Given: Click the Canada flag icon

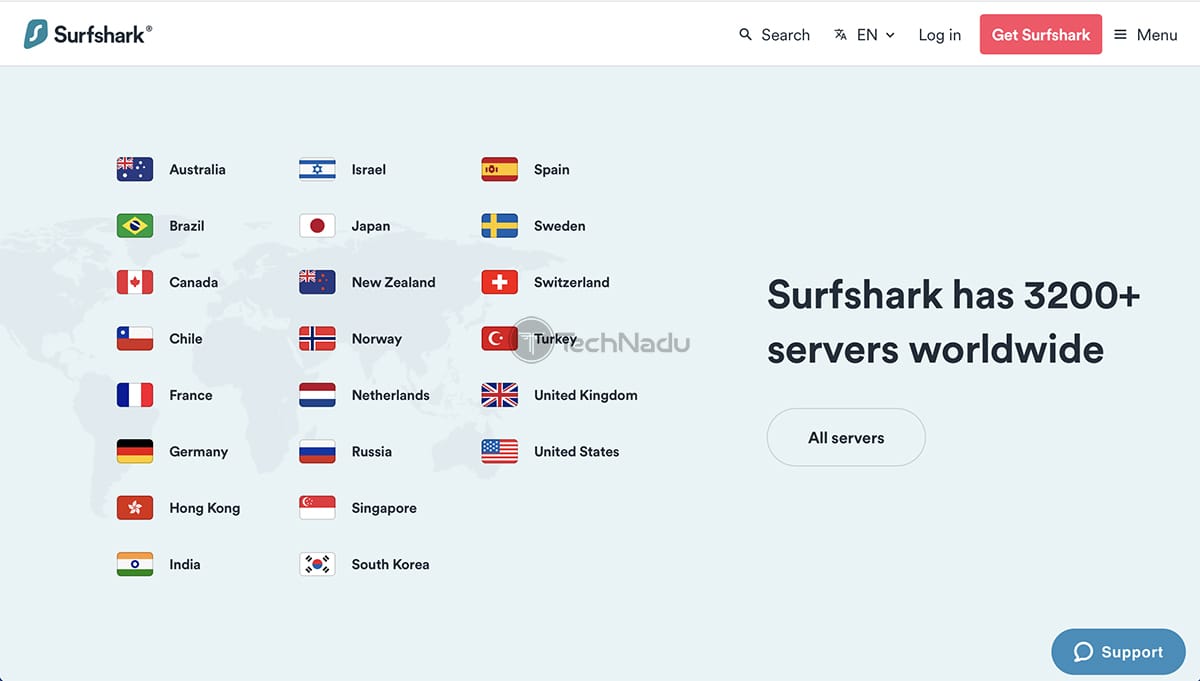Looking at the screenshot, I should pyautogui.click(x=135, y=282).
